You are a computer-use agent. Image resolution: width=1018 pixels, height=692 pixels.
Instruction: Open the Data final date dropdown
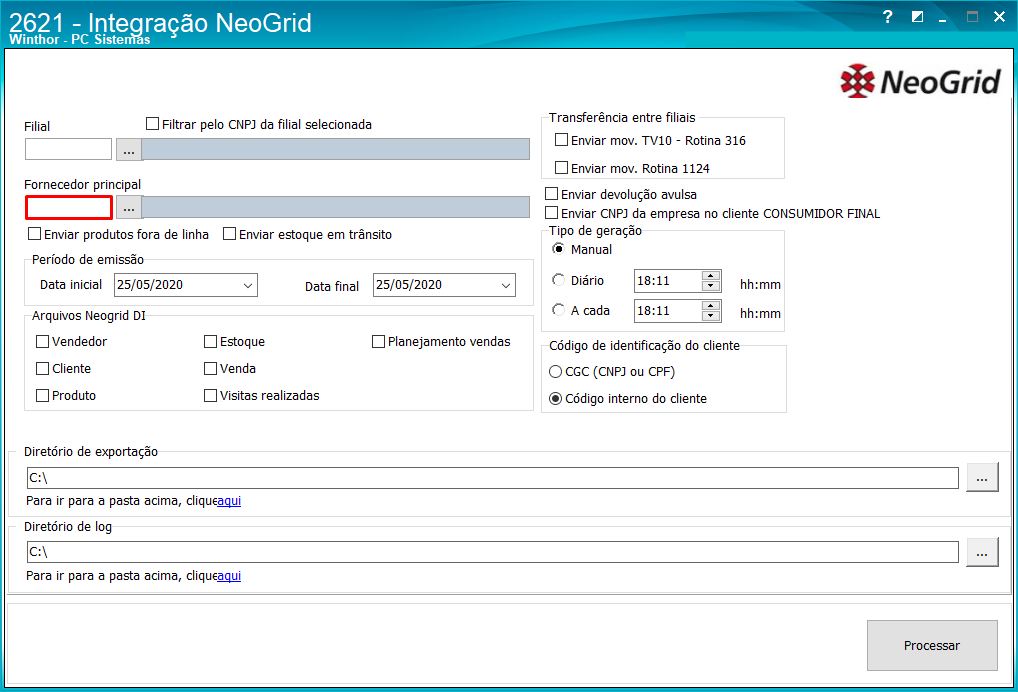506,286
